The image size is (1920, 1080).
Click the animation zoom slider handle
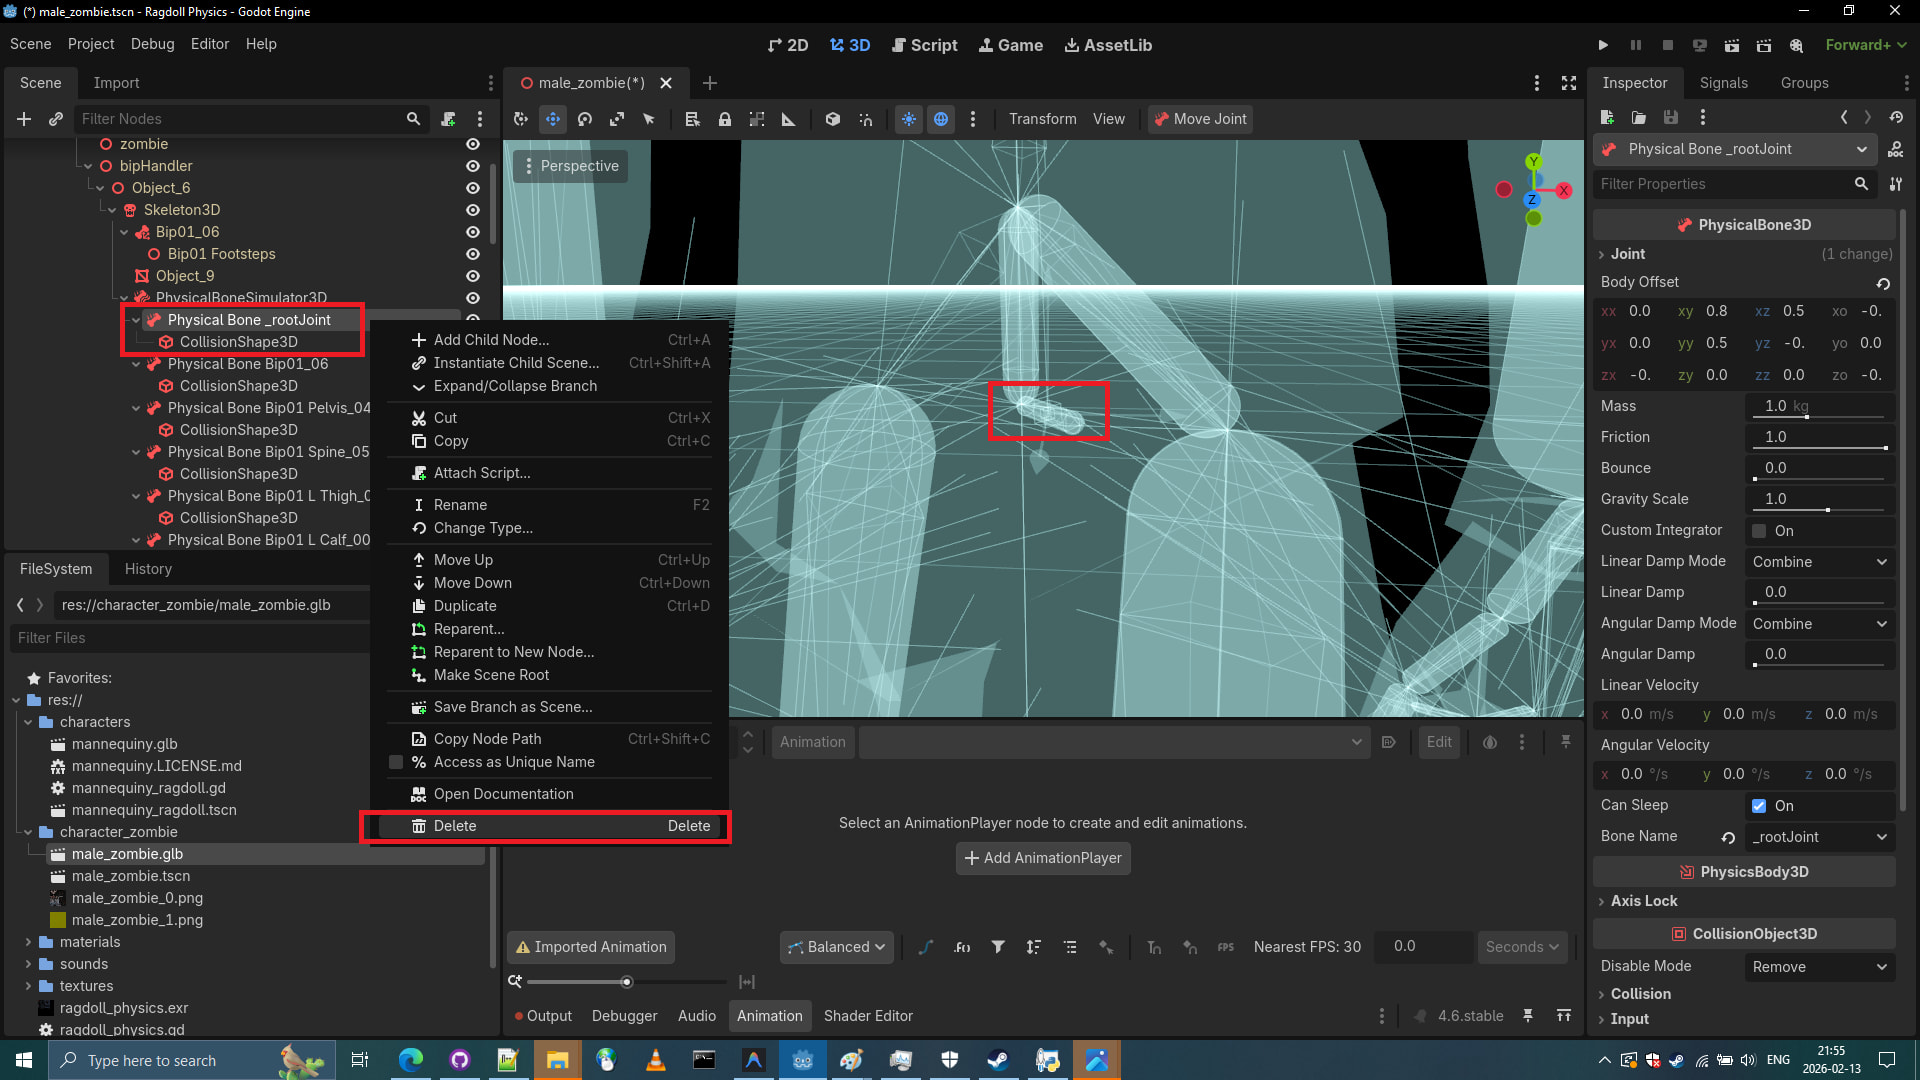pos(627,982)
